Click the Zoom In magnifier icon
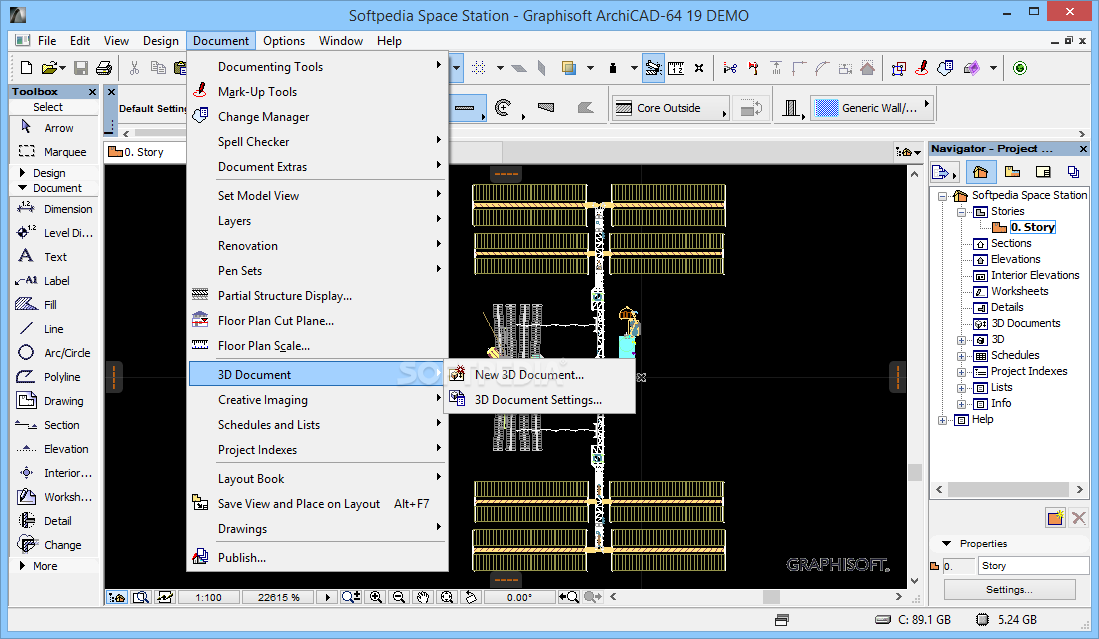 click(376, 597)
